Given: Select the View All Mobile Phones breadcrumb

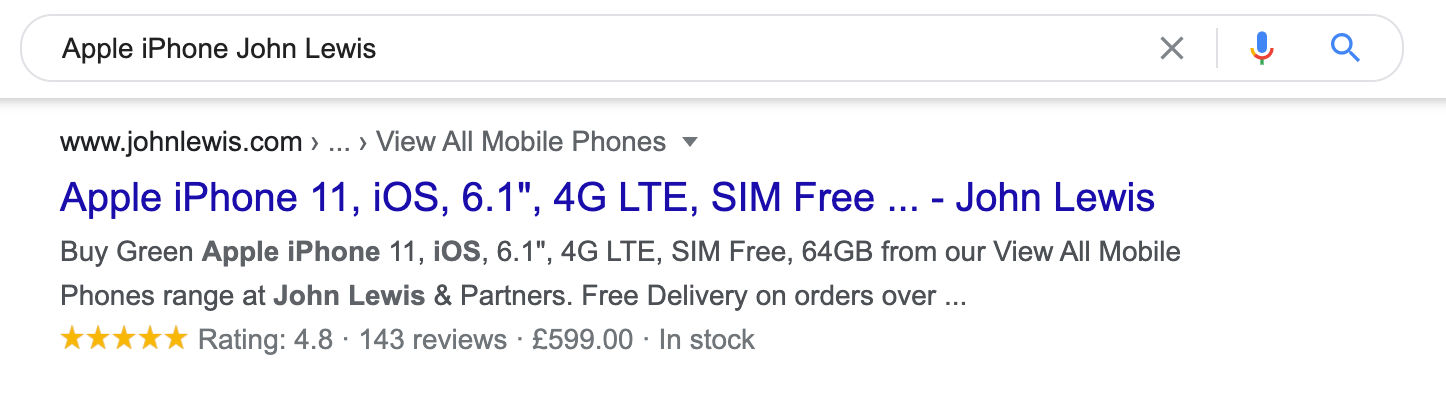Looking at the screenshot, I should [x=521, y=142].
